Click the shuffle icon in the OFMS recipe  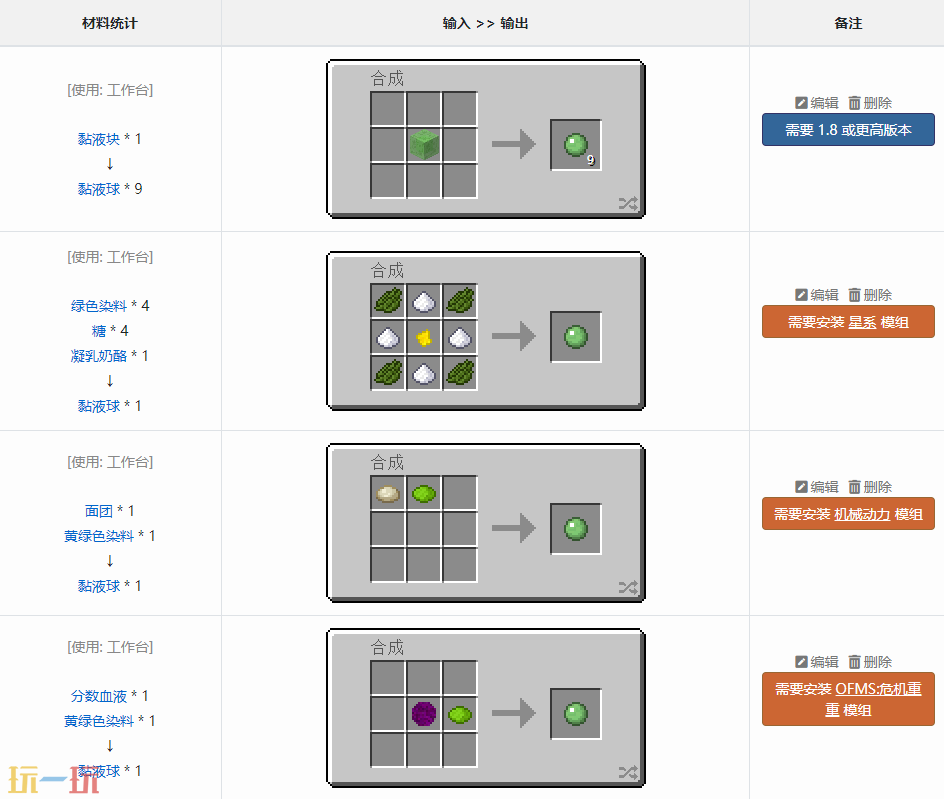click(628, 773)
